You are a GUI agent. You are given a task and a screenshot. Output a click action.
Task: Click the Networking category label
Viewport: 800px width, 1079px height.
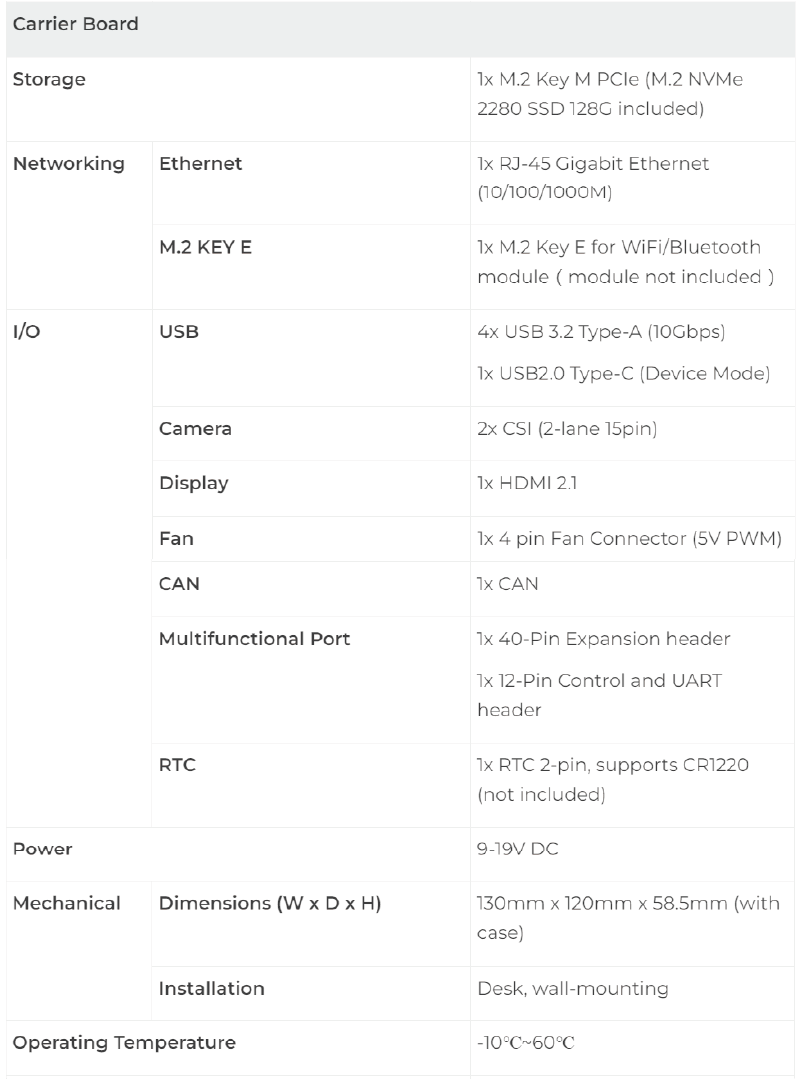pyautogui.click(x=68, y=163)
